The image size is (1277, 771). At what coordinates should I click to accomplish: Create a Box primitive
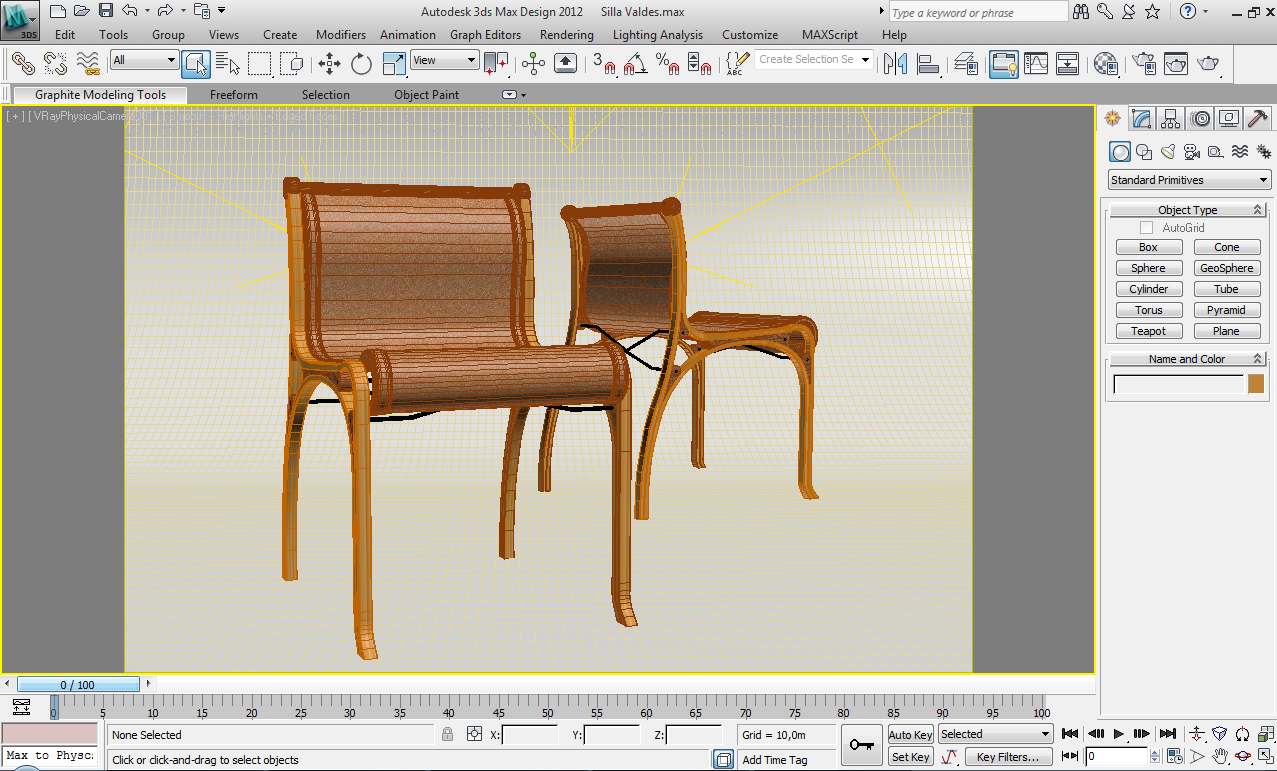click(x=1149, y=247)
